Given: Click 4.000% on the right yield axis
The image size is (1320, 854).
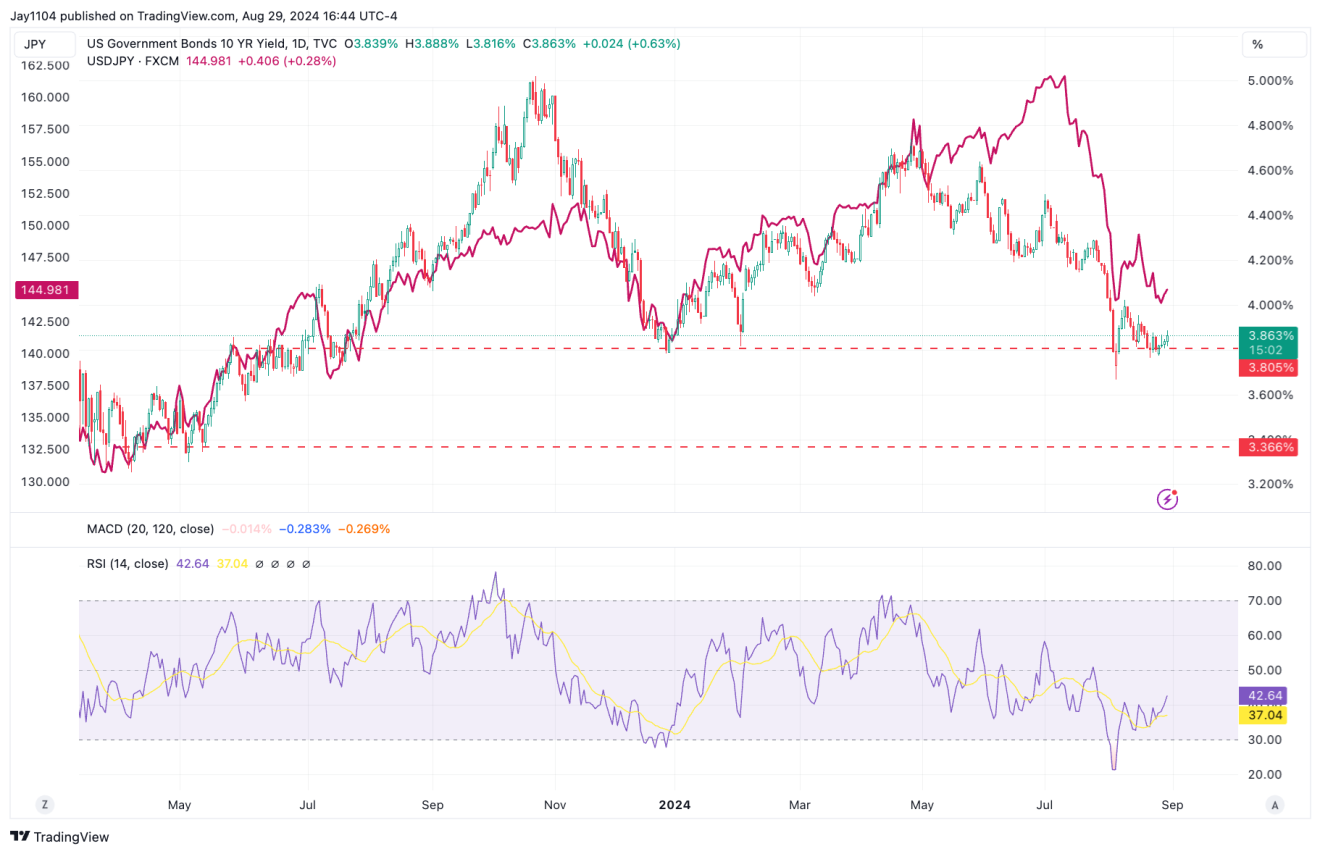Looking at the screenshot, I should coord(1270,306).
